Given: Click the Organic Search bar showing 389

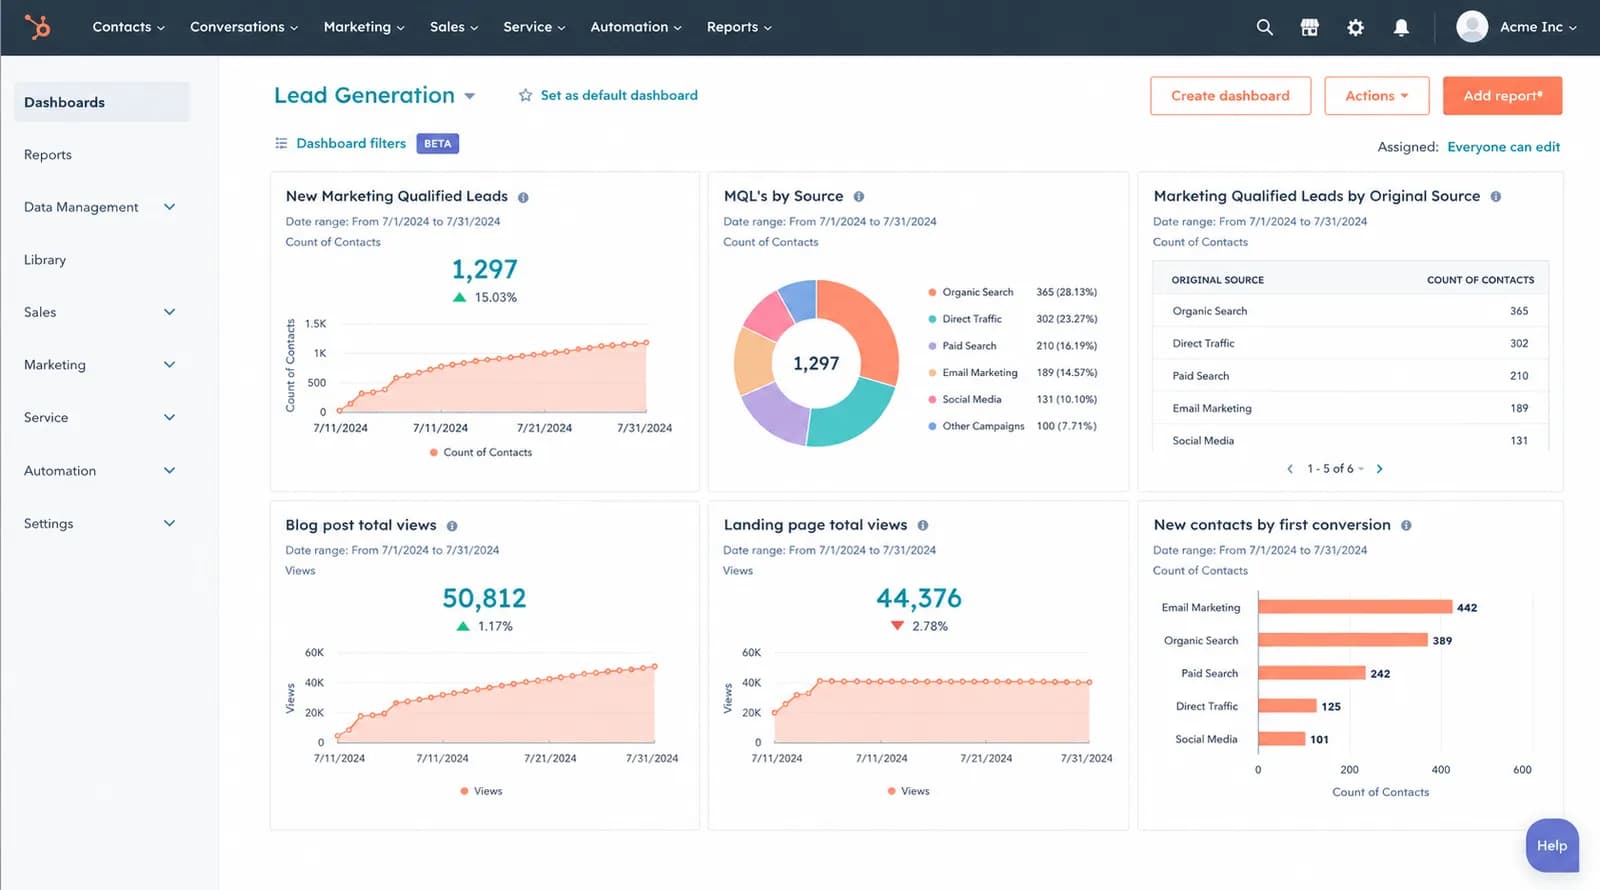Looking at the screenshot, I should point(1342,640).
